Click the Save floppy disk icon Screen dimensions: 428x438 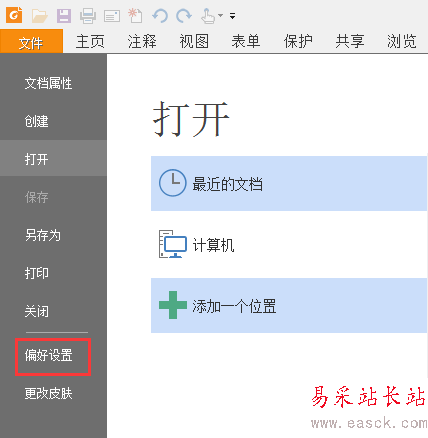click(x=64, y=16)
